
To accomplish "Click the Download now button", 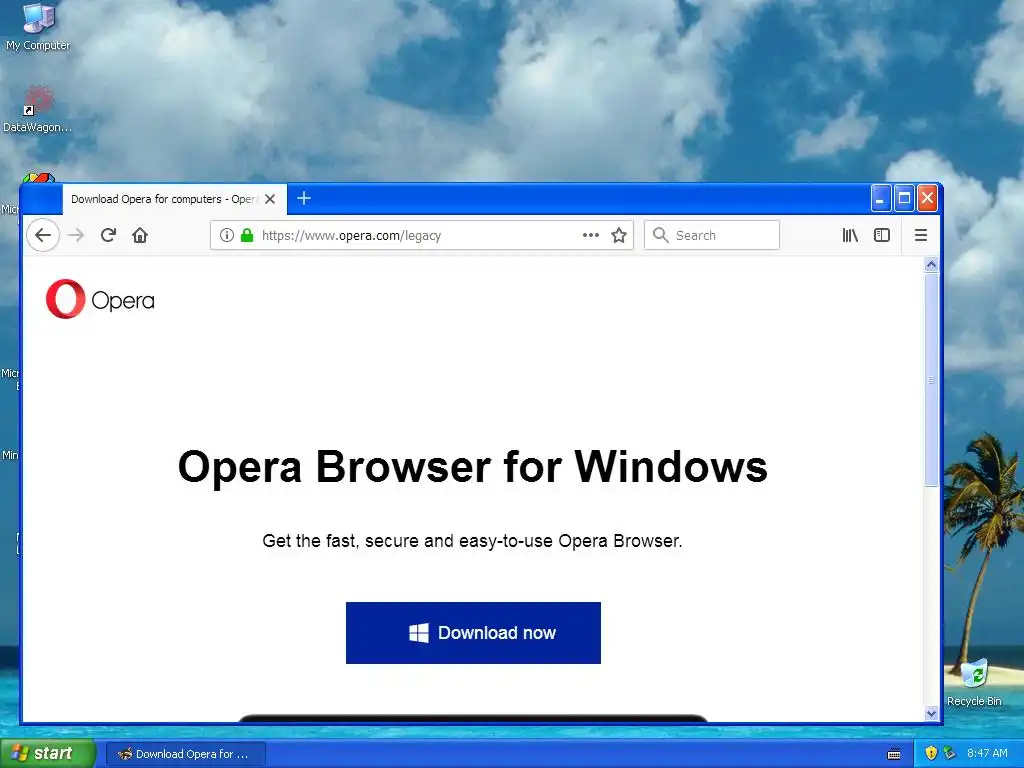I will click(x=473, y=633).
